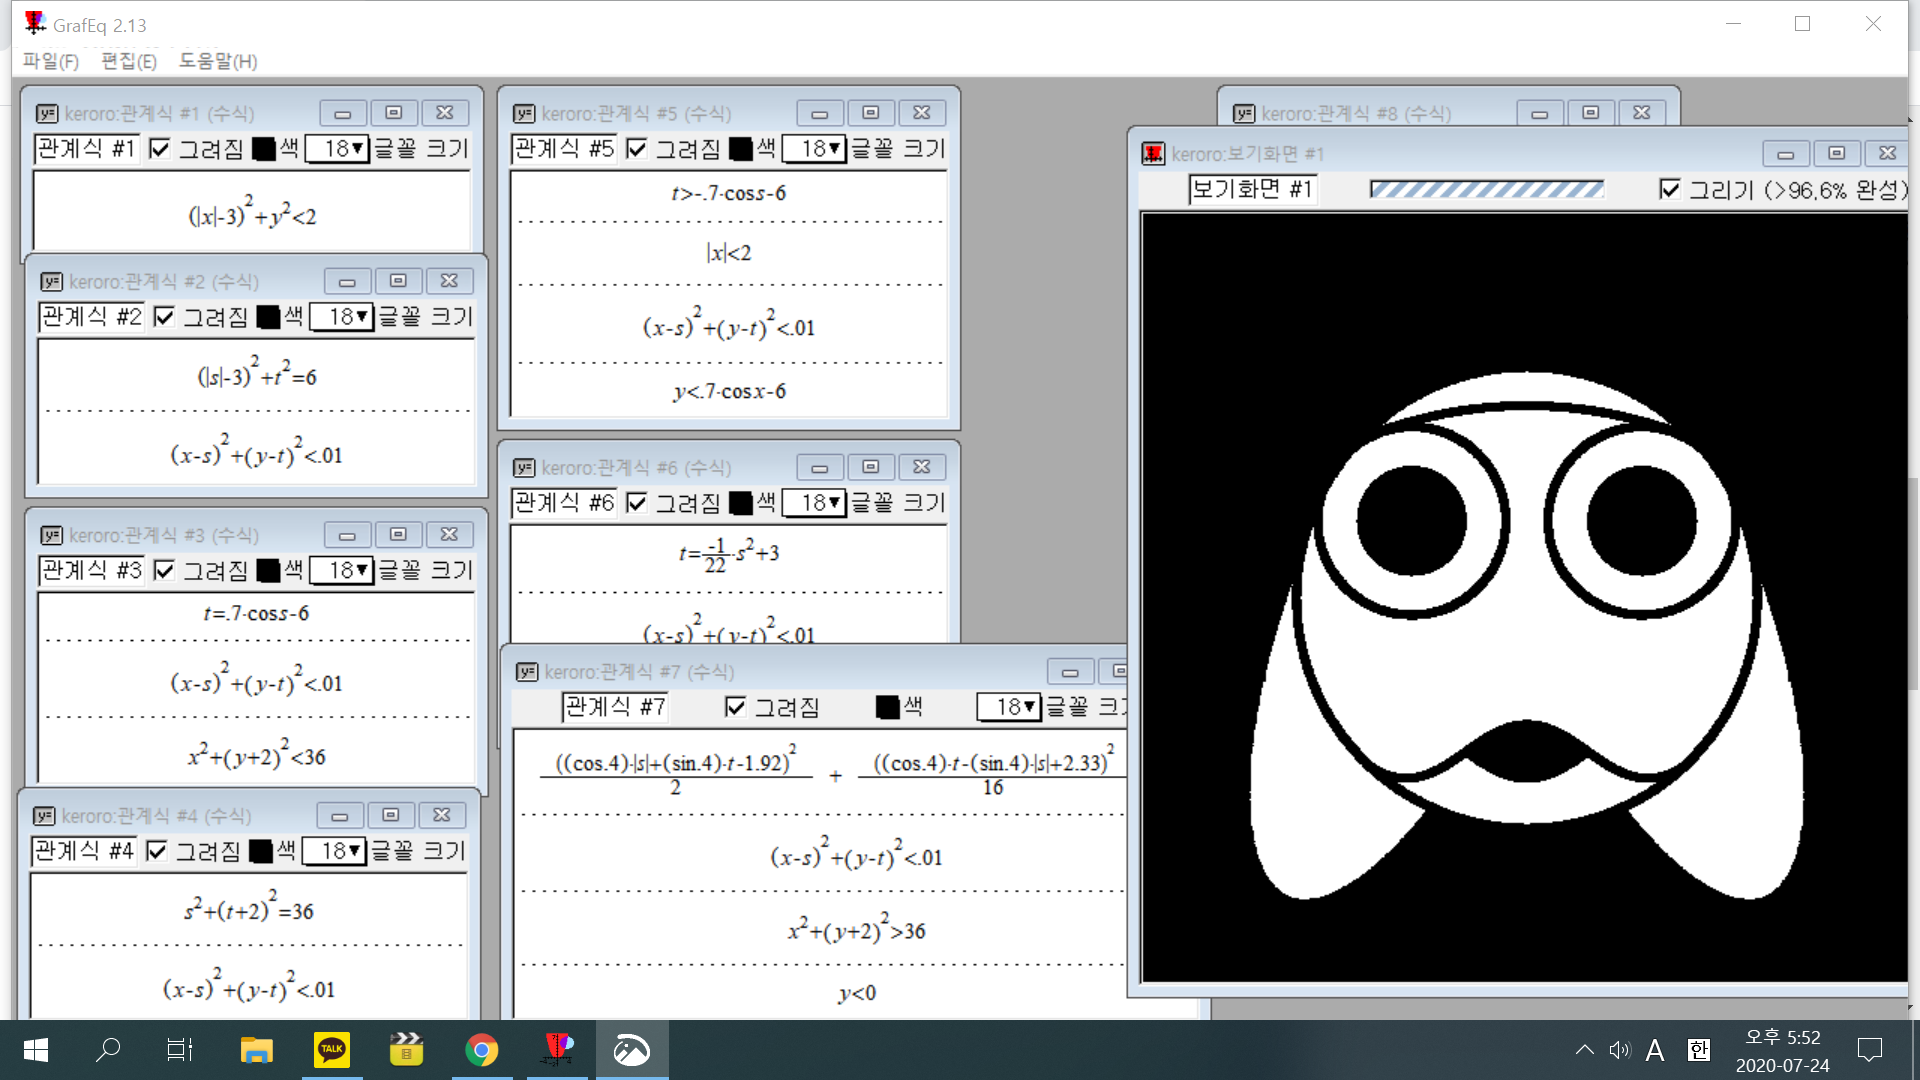Expand font size 18 dropdown in relation #6
The height and width of the screenshot is (1080, 1920).
pos(814,503)
